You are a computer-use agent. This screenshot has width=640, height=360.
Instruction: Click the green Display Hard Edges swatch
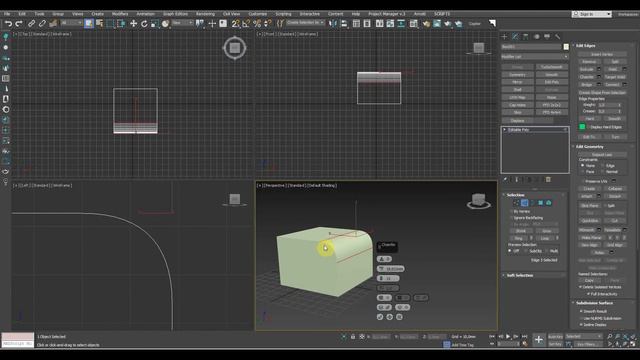pyautogui.click(x=582, y=127)
